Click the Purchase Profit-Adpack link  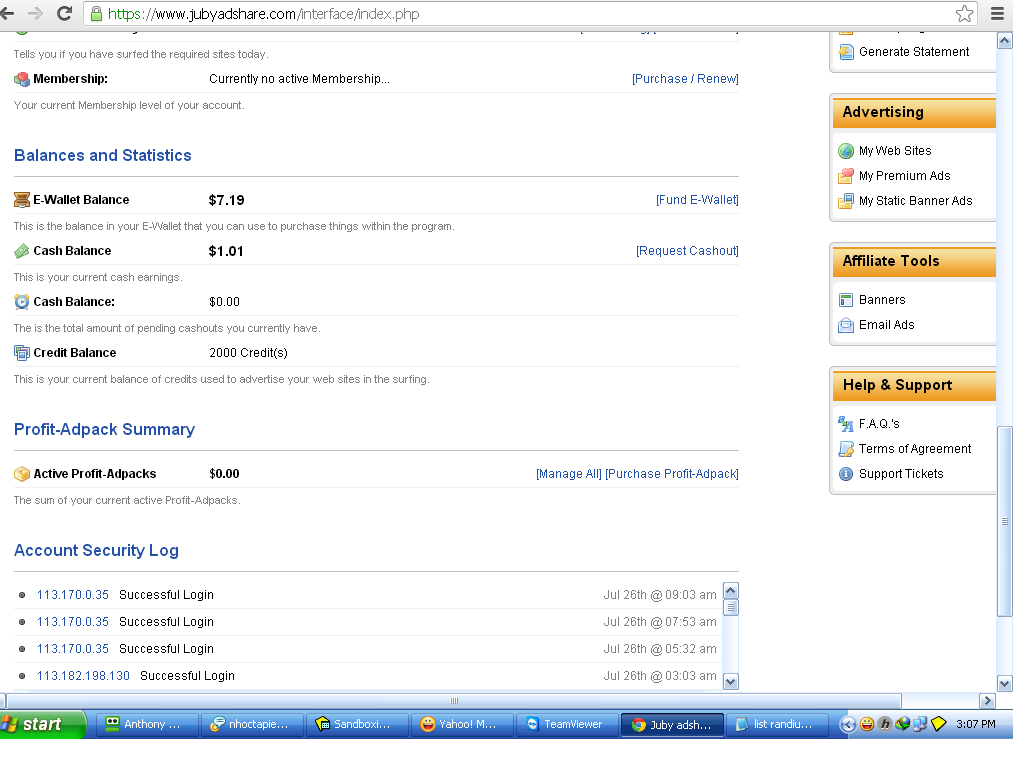pos(672,473)
